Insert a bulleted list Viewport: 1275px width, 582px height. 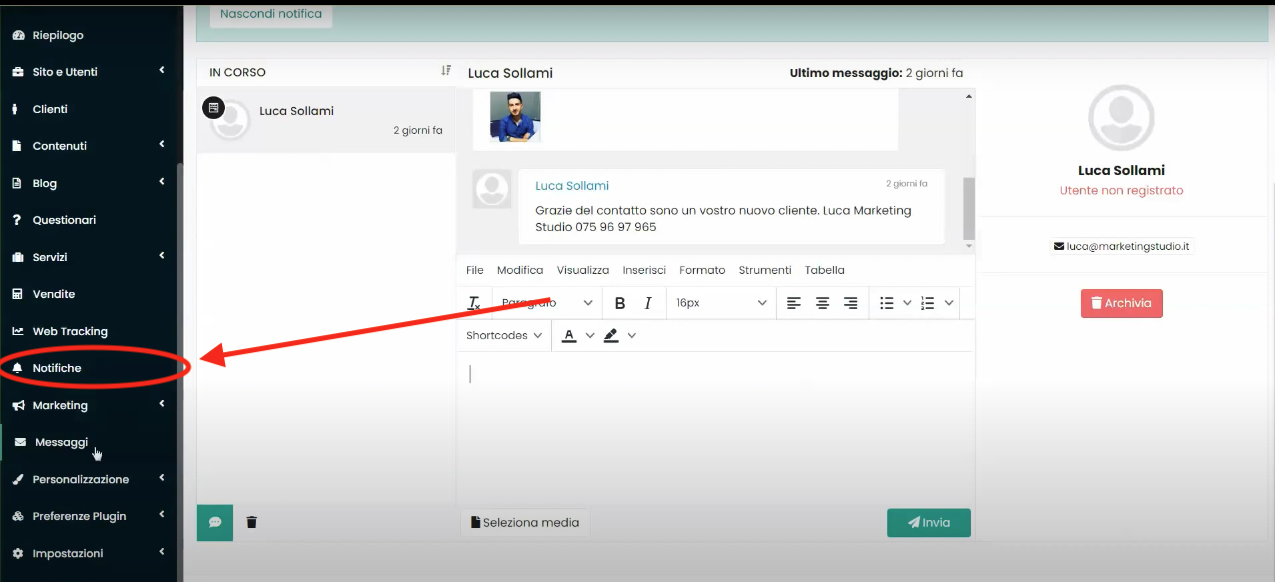pos(887,303)
